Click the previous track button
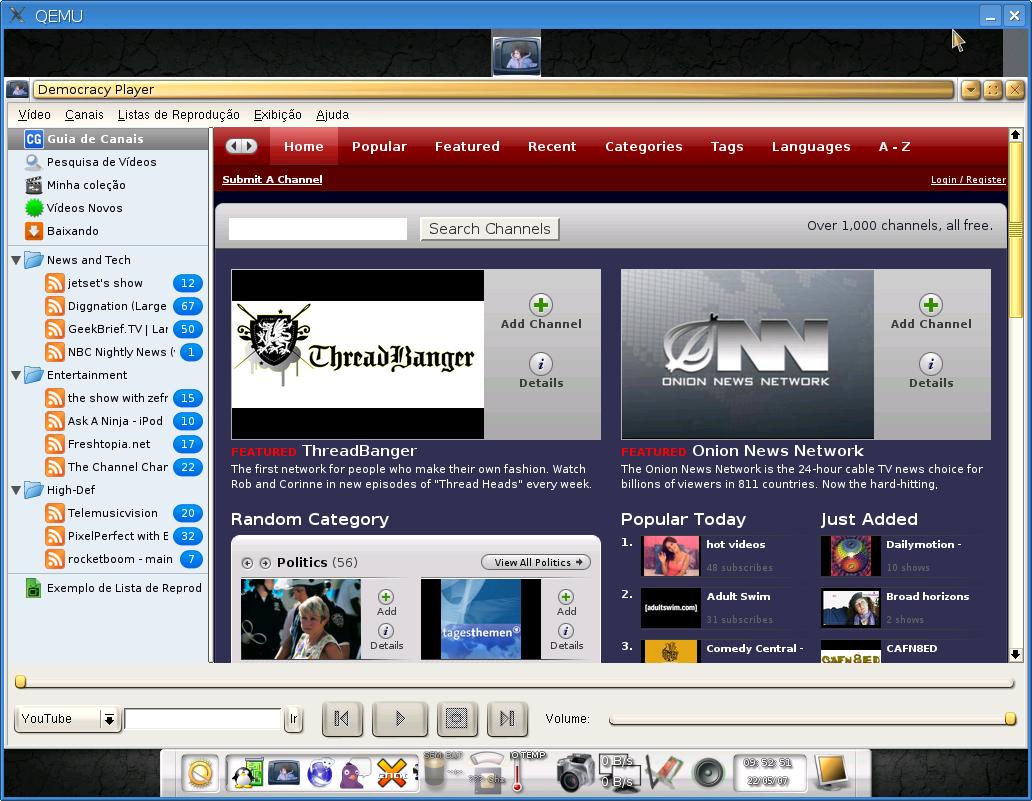 click(x=342, y=718)
